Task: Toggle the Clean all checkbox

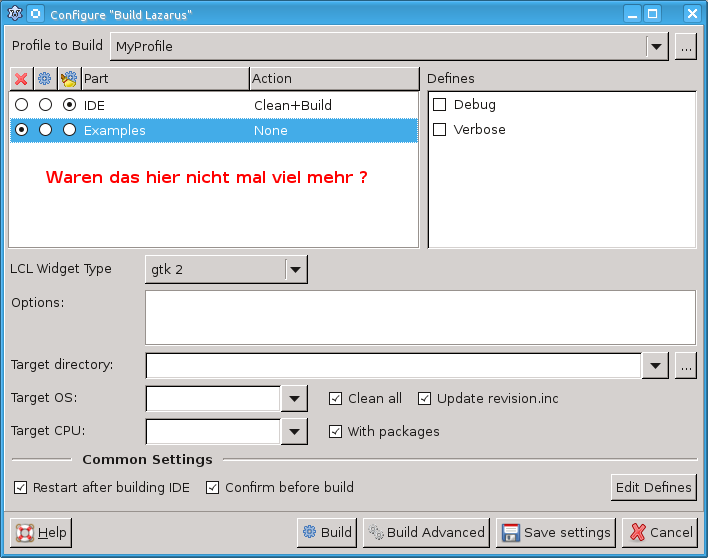Action: click(x=336, y=399)
